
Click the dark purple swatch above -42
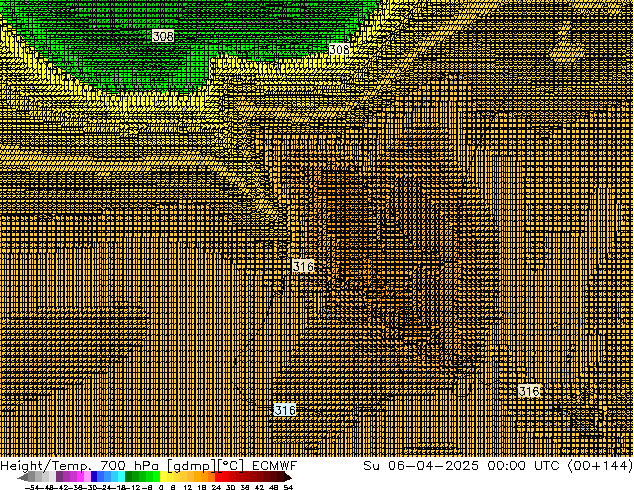pyautogui.click(x=59, y=477)
